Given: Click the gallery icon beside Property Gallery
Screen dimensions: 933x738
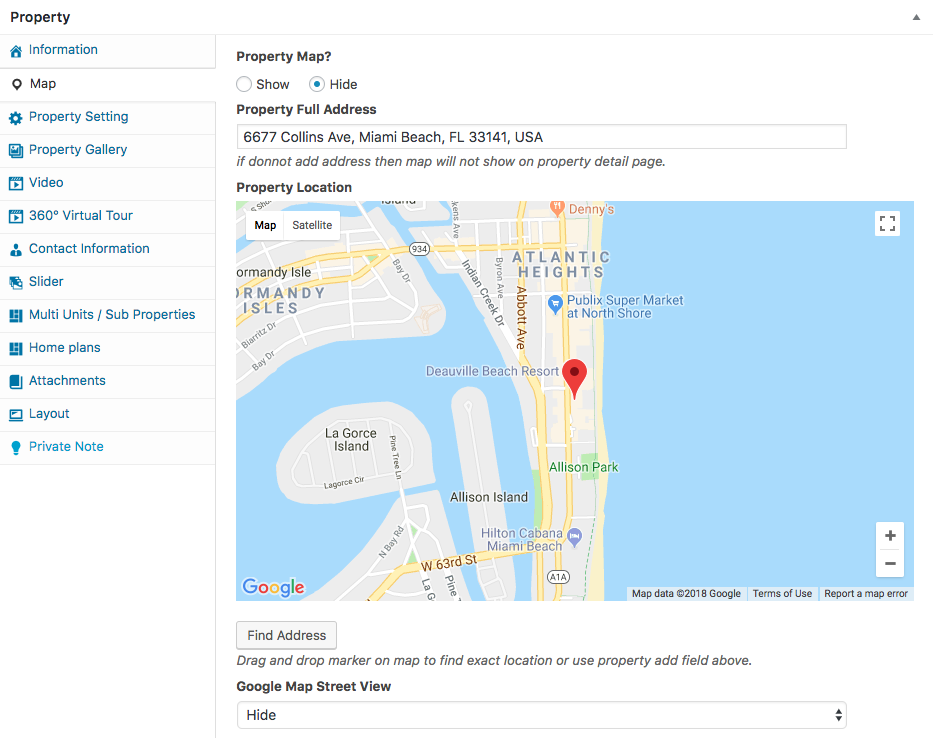Looking at the screenshot, I should click(16, 151).
